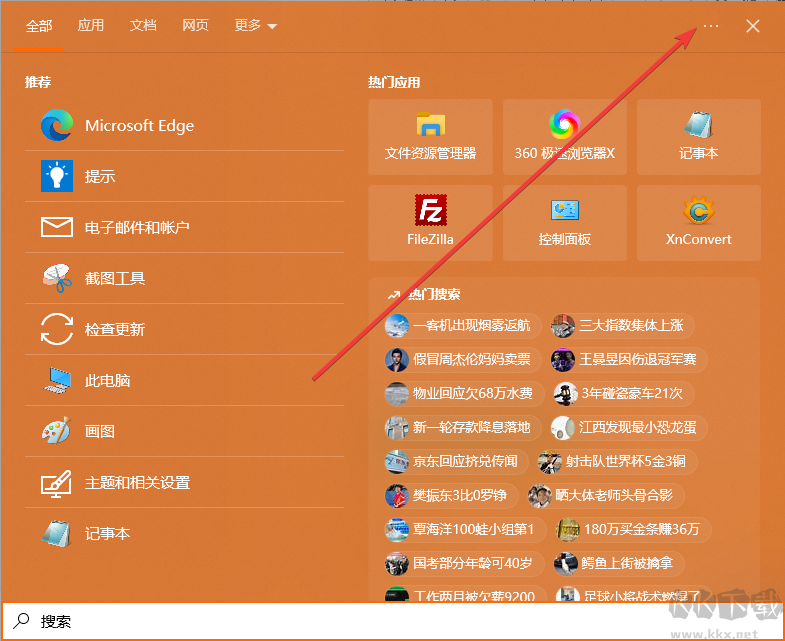The image size is (785, 641).
Task: Click the three-dot options icon
Action: pos(711,26)
